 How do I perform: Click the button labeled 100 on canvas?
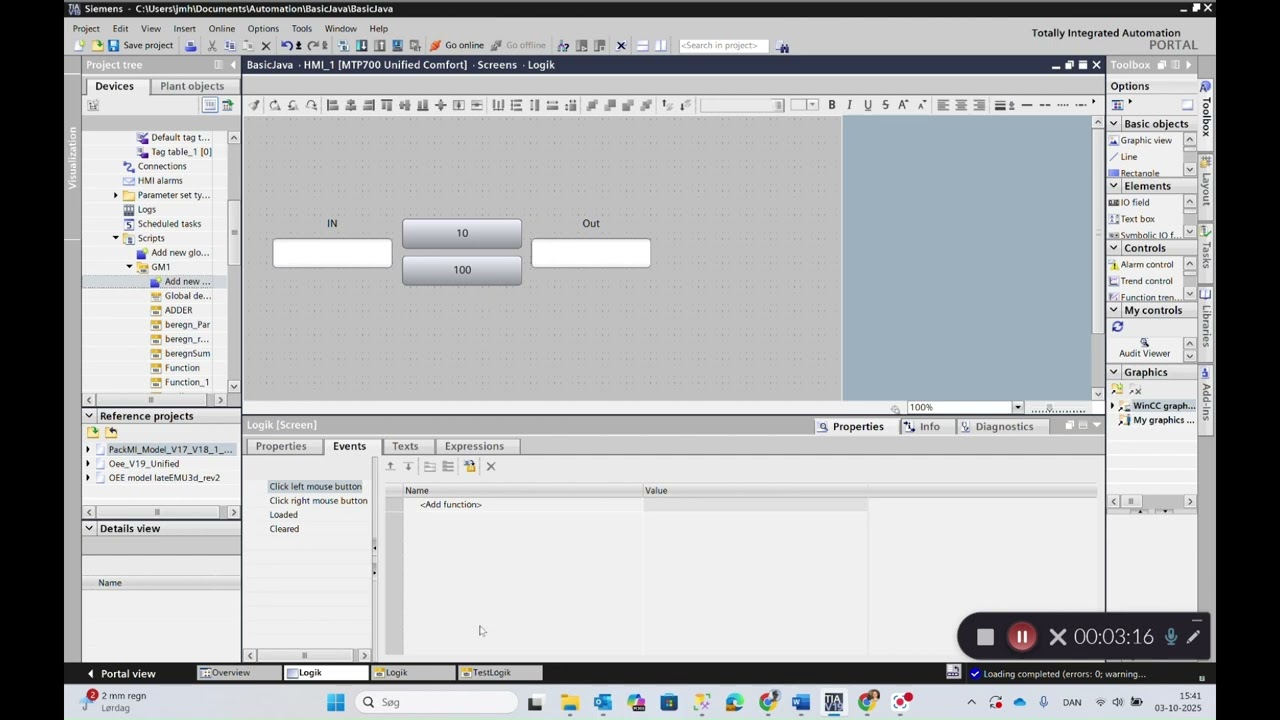462,270
